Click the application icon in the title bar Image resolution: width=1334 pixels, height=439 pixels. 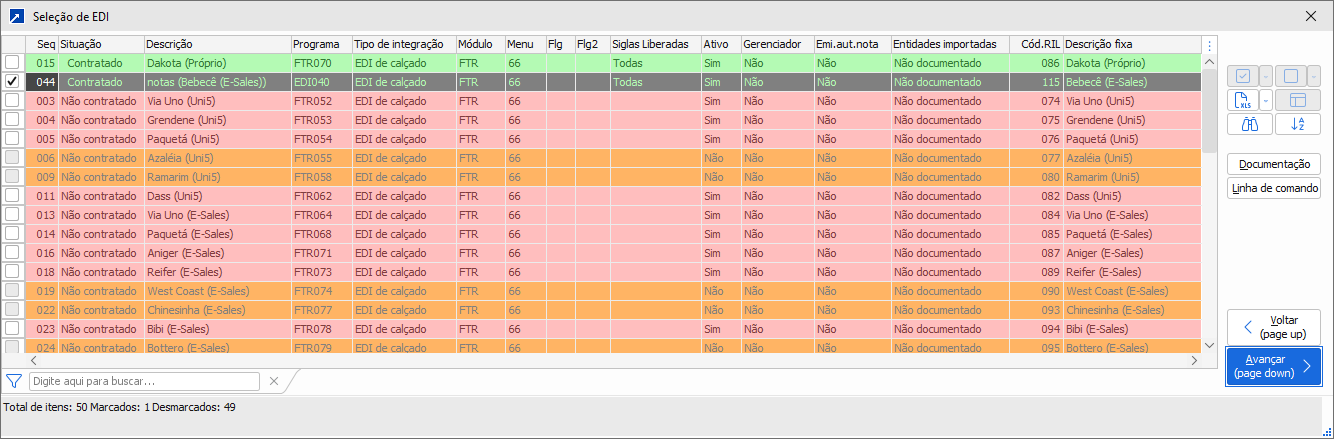[x=16, y=16]
